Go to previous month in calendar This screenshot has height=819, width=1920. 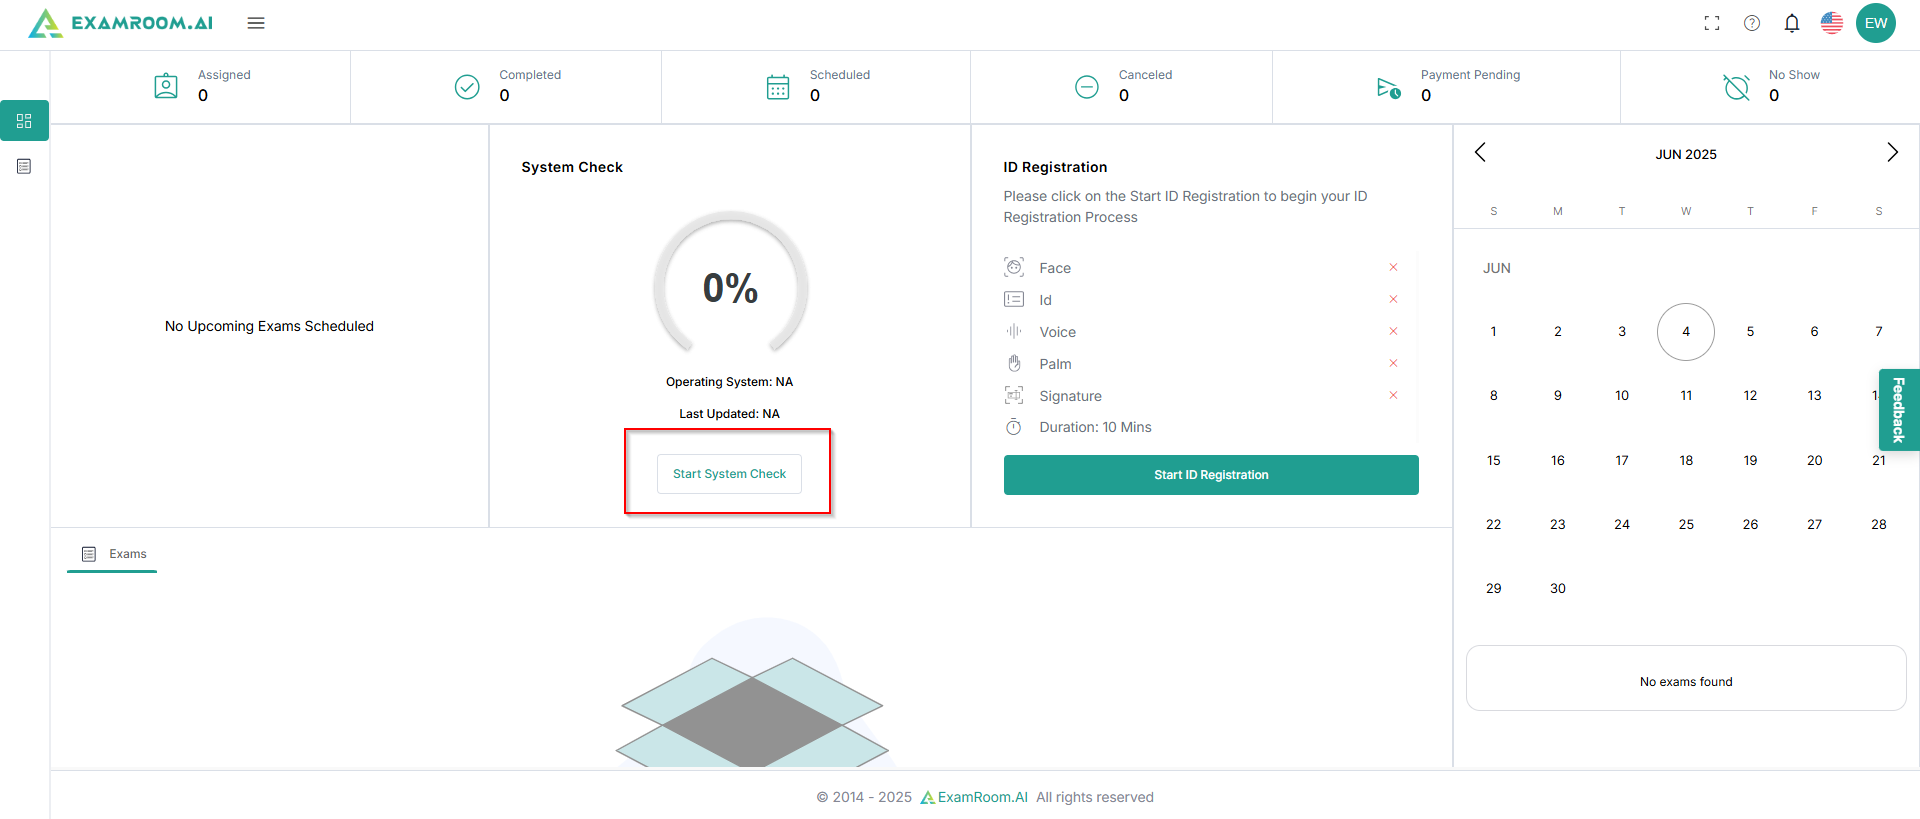pyautogui.click(x=1481, y=152)
